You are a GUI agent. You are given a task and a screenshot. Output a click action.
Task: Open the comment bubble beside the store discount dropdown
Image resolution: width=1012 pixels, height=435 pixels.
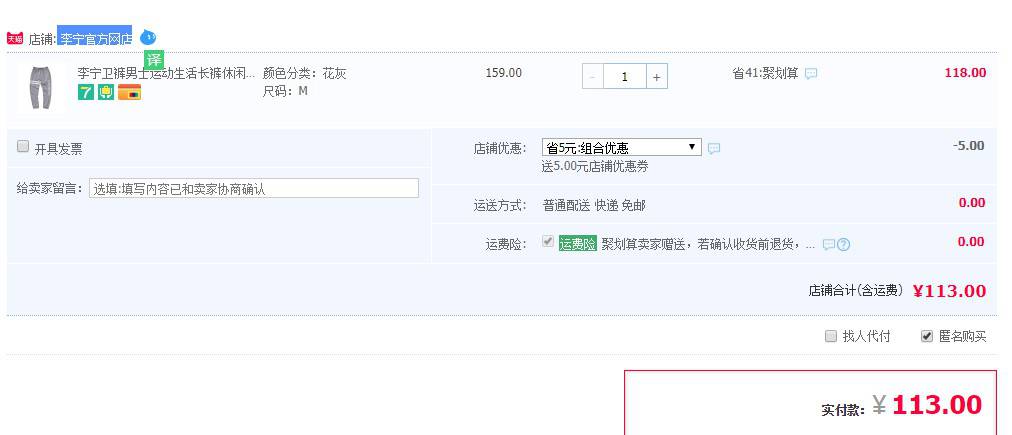pos(714,148)
